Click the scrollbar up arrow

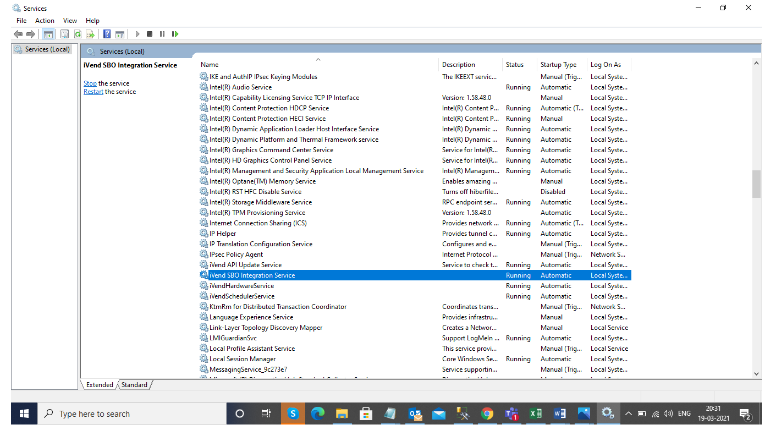point(756,63)
